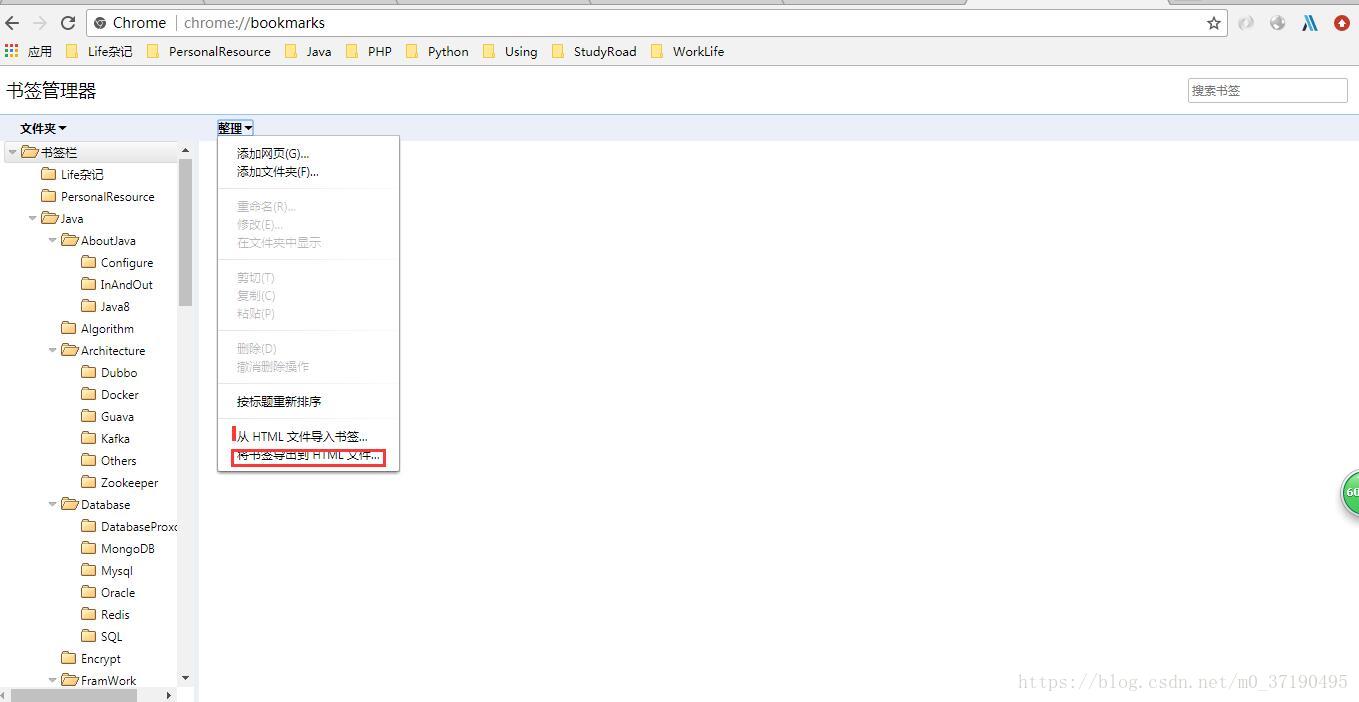1359x702 pixels.
Task: Open the Life杂记 folder in bookmarks bar
Action: (98, 51)
